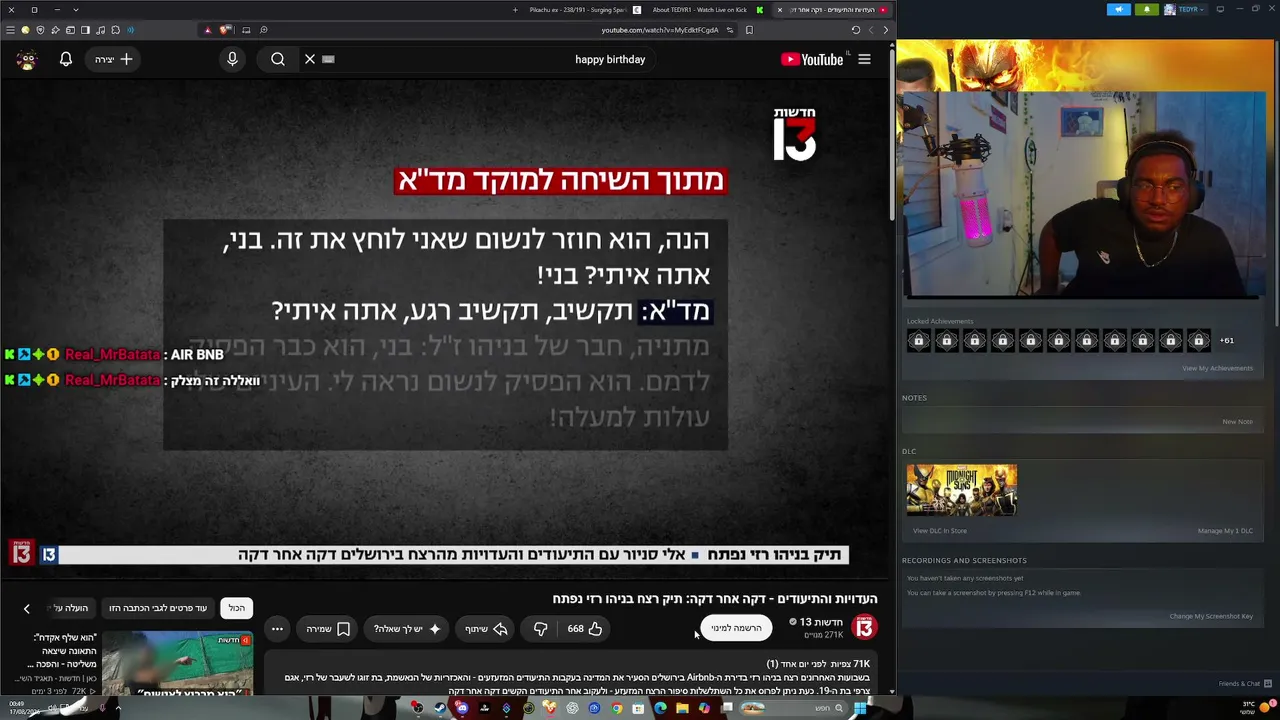Click View DLC in Store
This screenshot has width=1280, height=720.
[940, 531]
